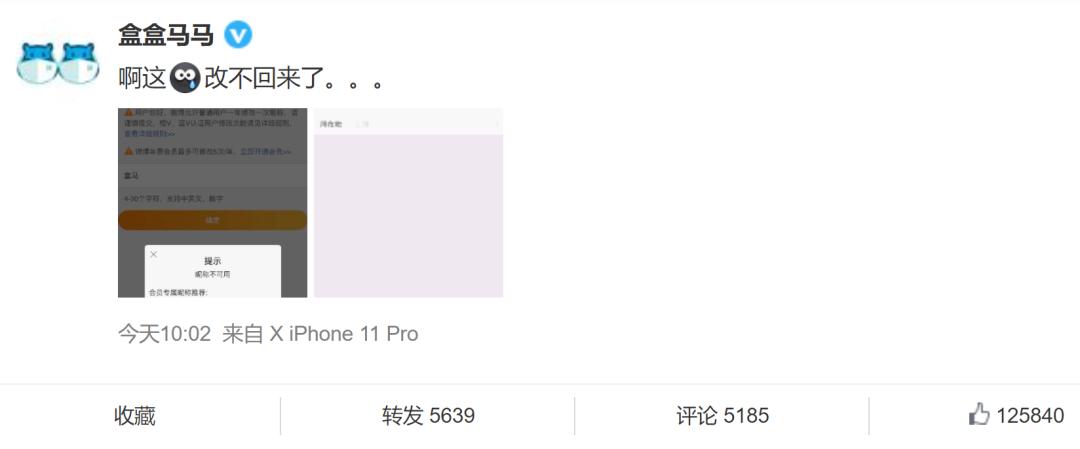This screenshot has width=1080, height=449.
Task: Click the first orange warning triangle in screenshot
Action: tap(129, 112)
